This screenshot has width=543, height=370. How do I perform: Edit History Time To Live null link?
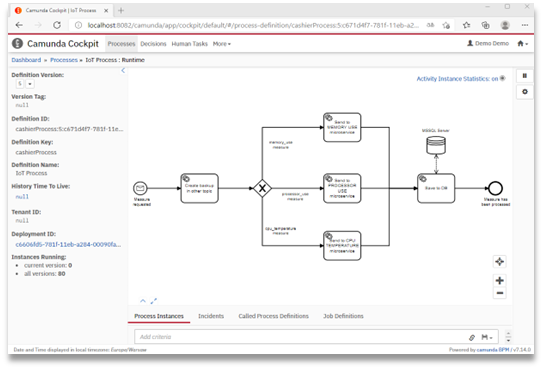click(x=22, y=196)
